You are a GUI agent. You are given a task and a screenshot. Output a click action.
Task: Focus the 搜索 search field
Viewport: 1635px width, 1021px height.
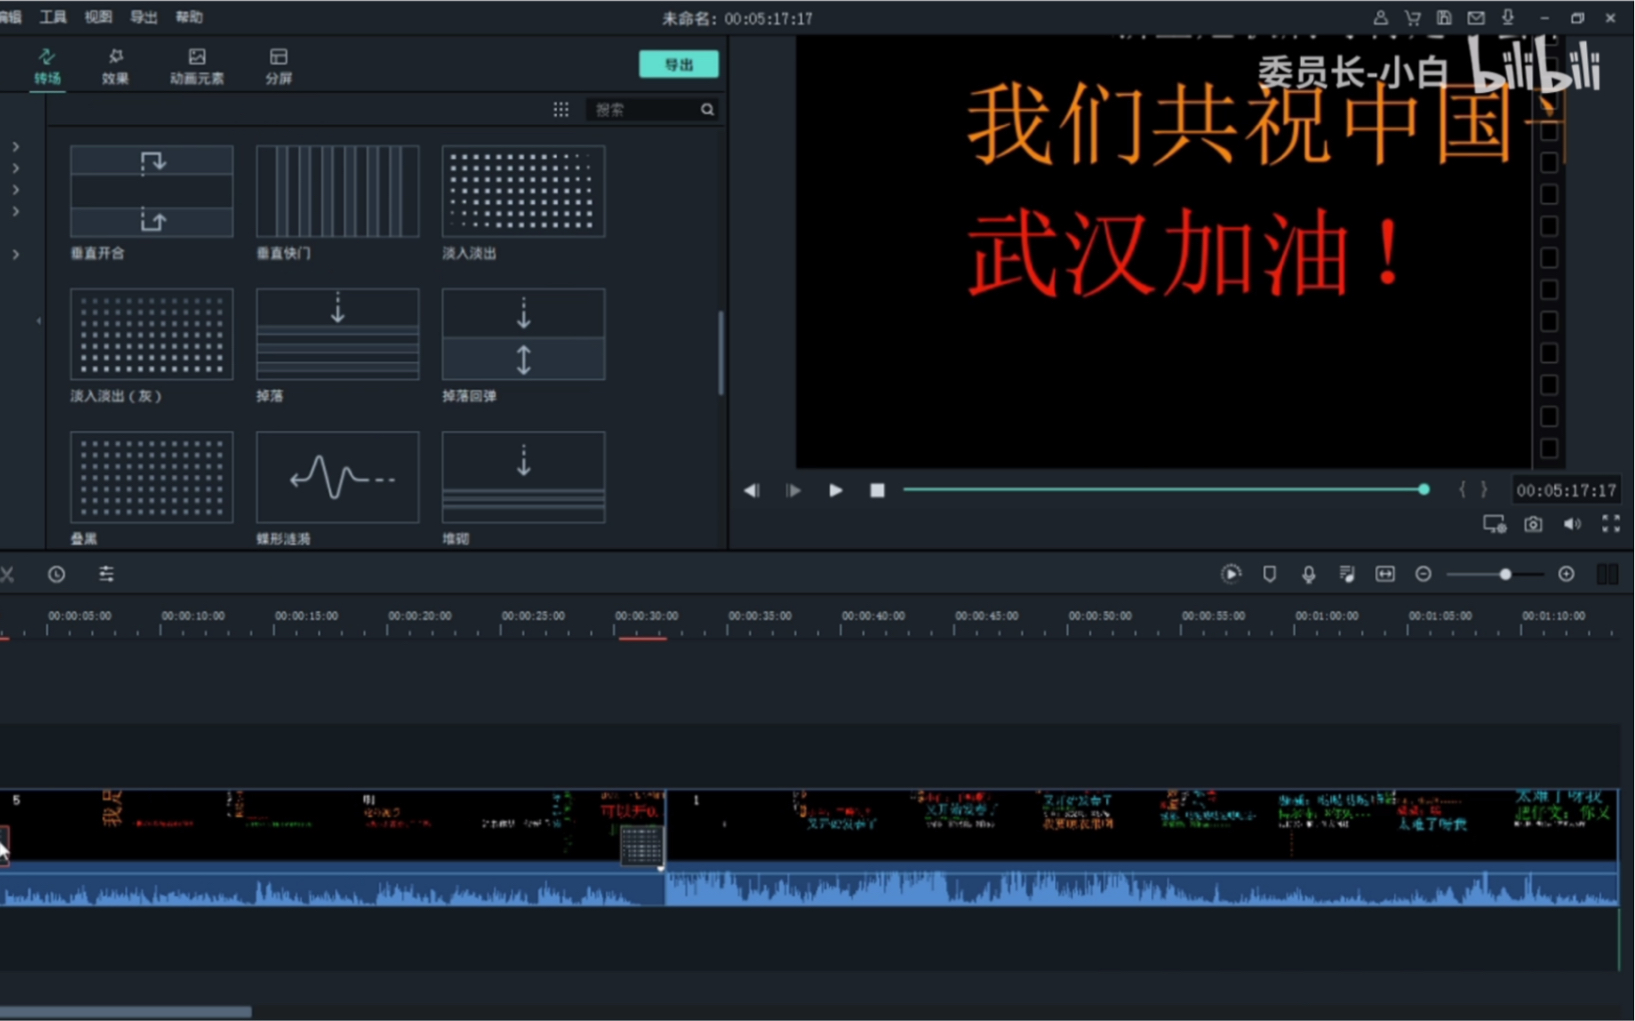[644, 110]
